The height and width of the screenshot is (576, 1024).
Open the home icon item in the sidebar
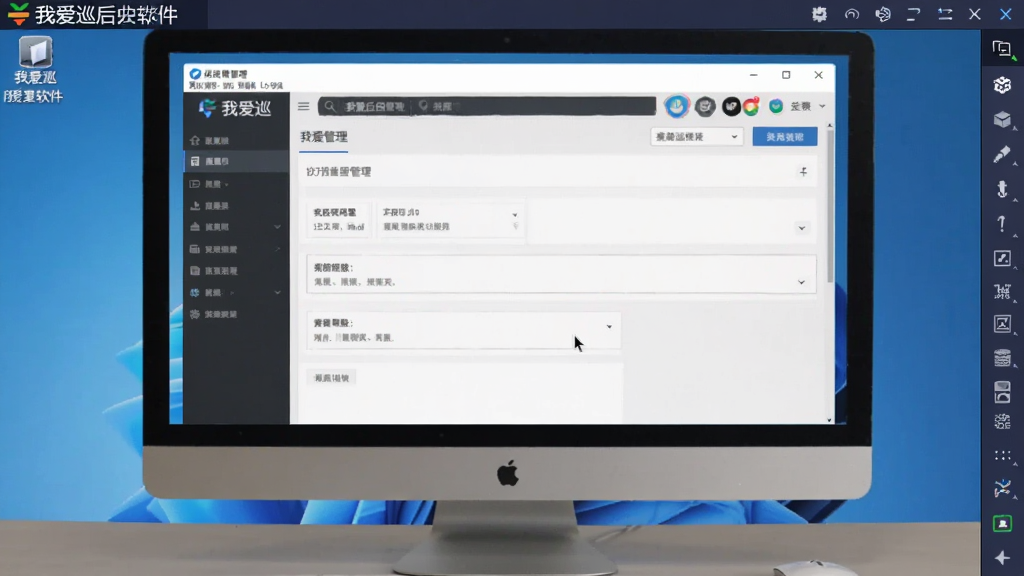[209, 140]
